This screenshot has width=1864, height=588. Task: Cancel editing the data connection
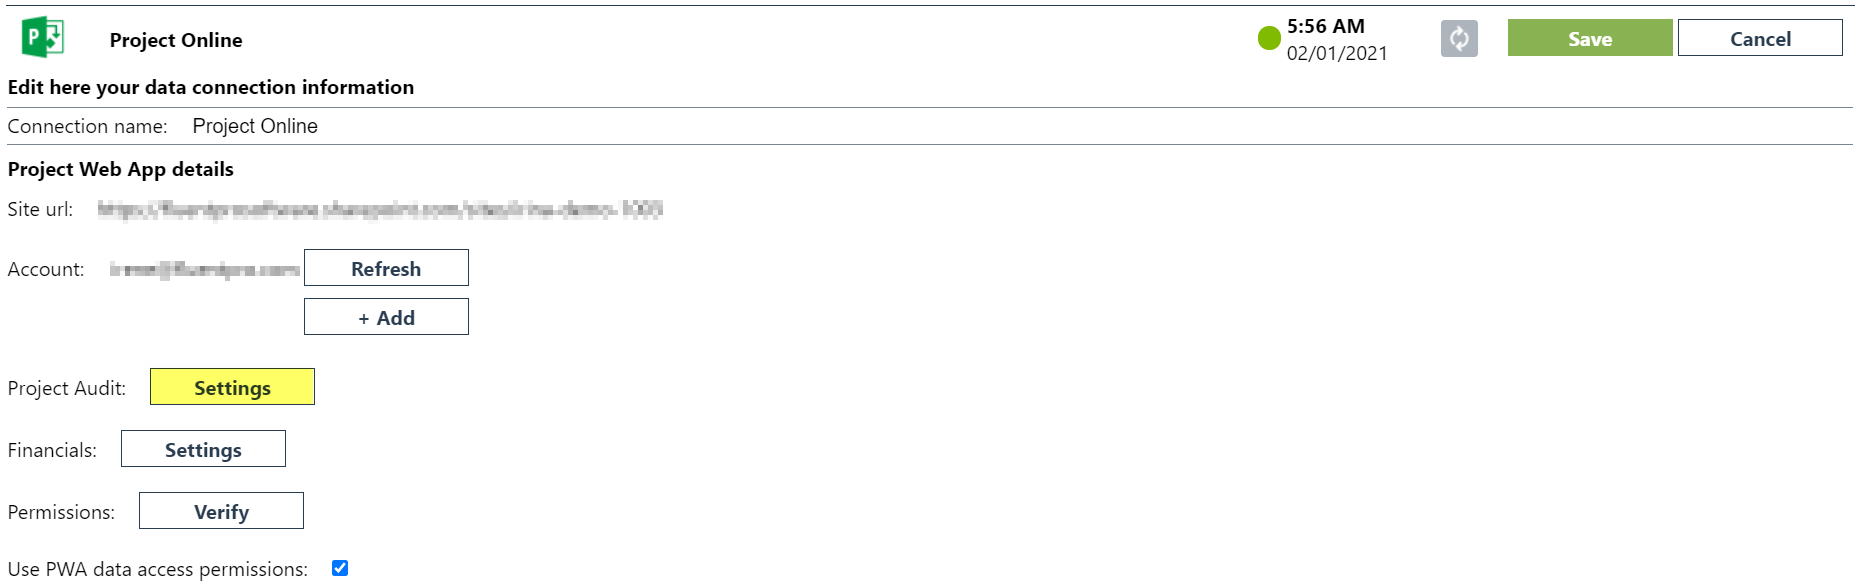(1760, 38)
